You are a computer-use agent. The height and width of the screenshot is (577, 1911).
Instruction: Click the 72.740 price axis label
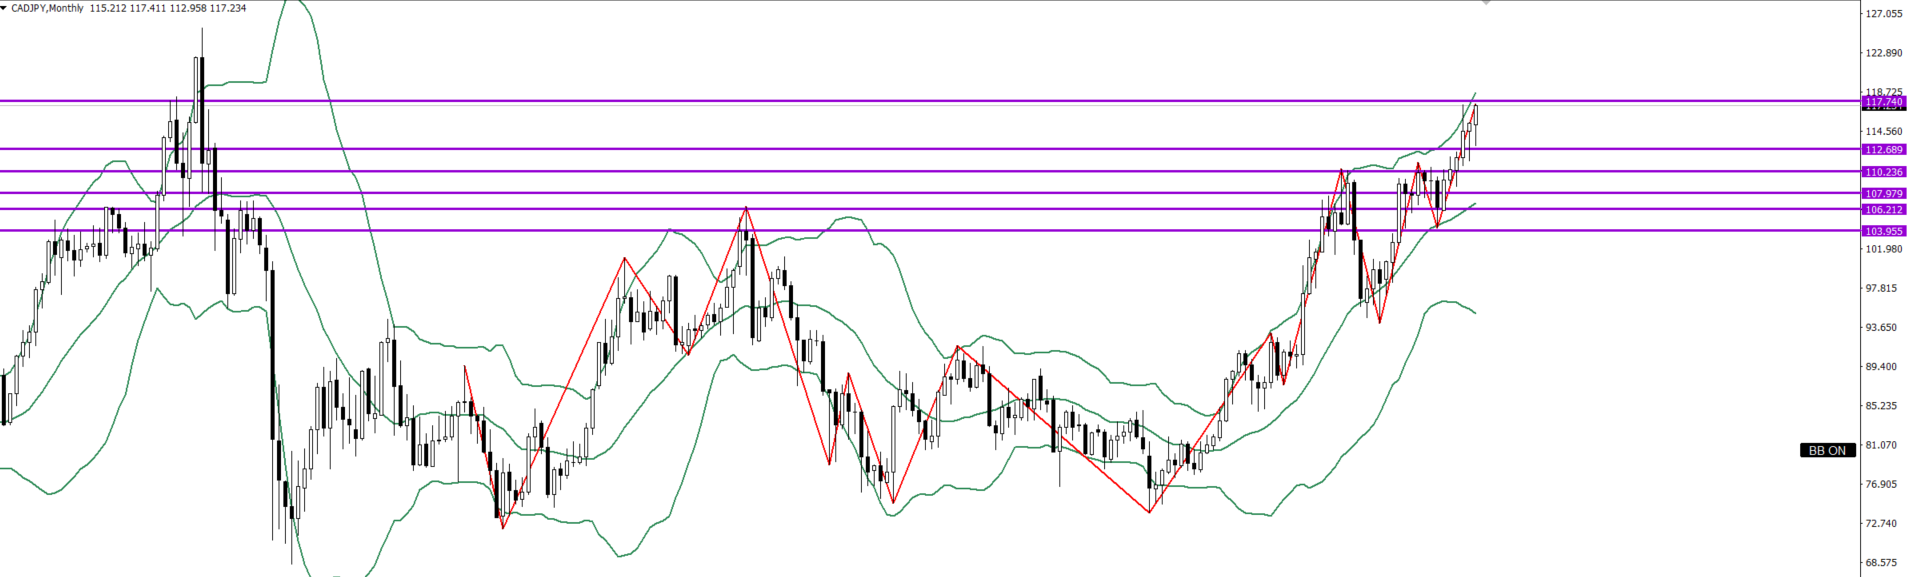coord(1883,523)
